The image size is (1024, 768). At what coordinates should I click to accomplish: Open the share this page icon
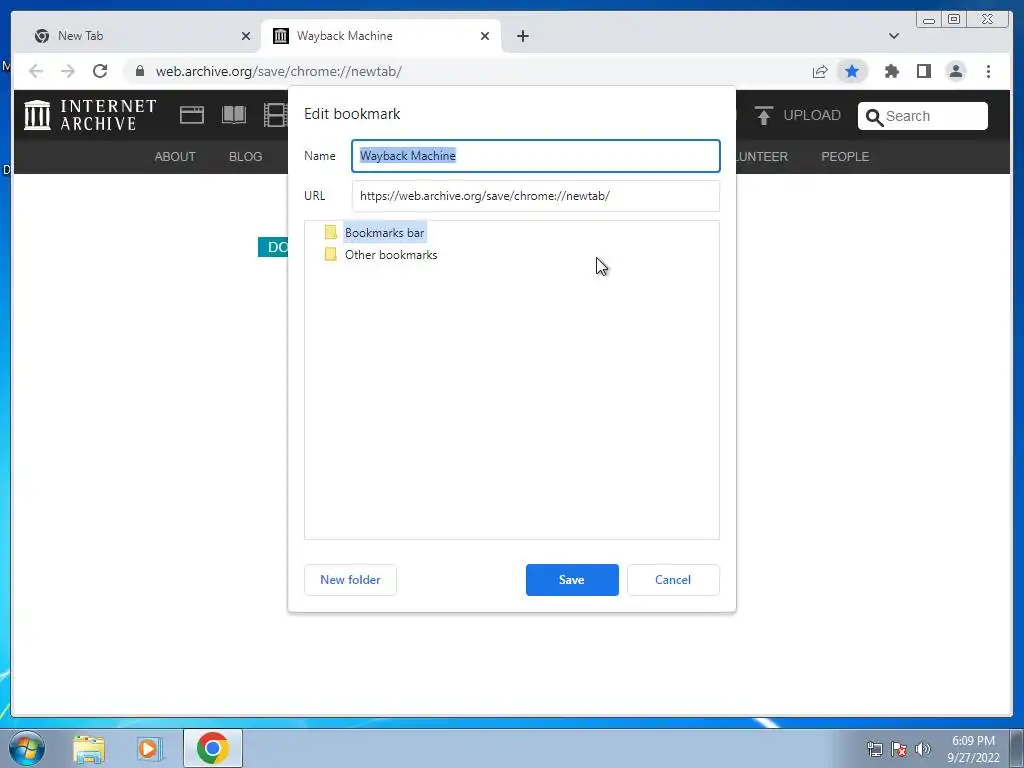point(820,71)
